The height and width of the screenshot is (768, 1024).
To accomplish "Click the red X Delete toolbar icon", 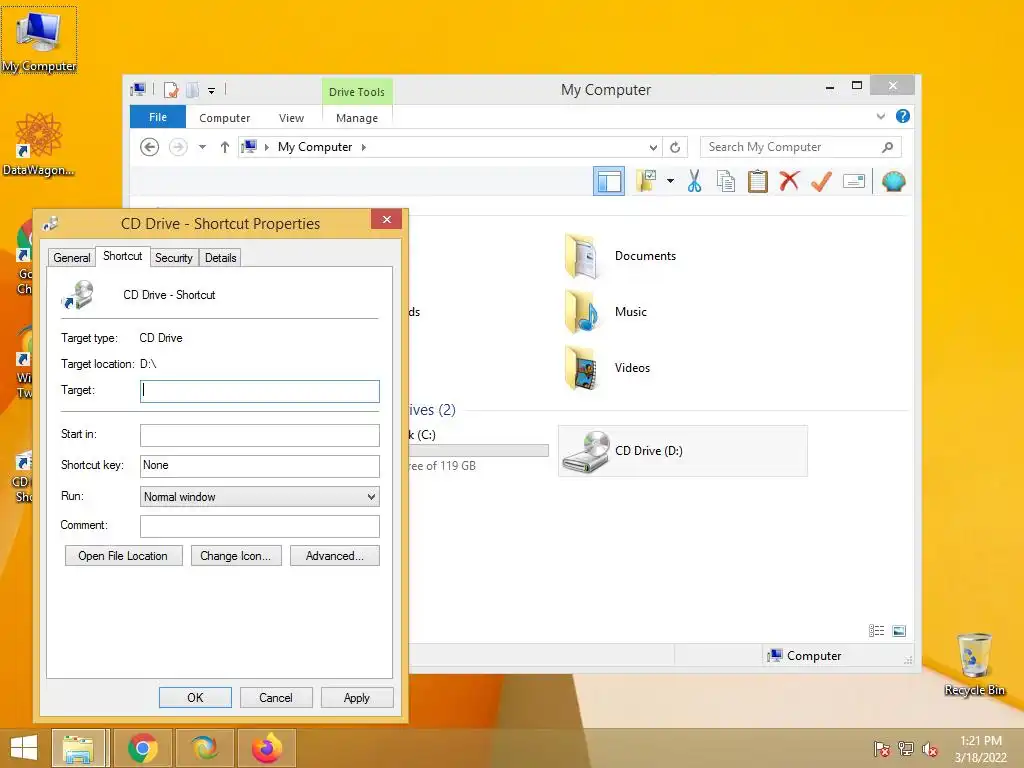I will [789, 181].
